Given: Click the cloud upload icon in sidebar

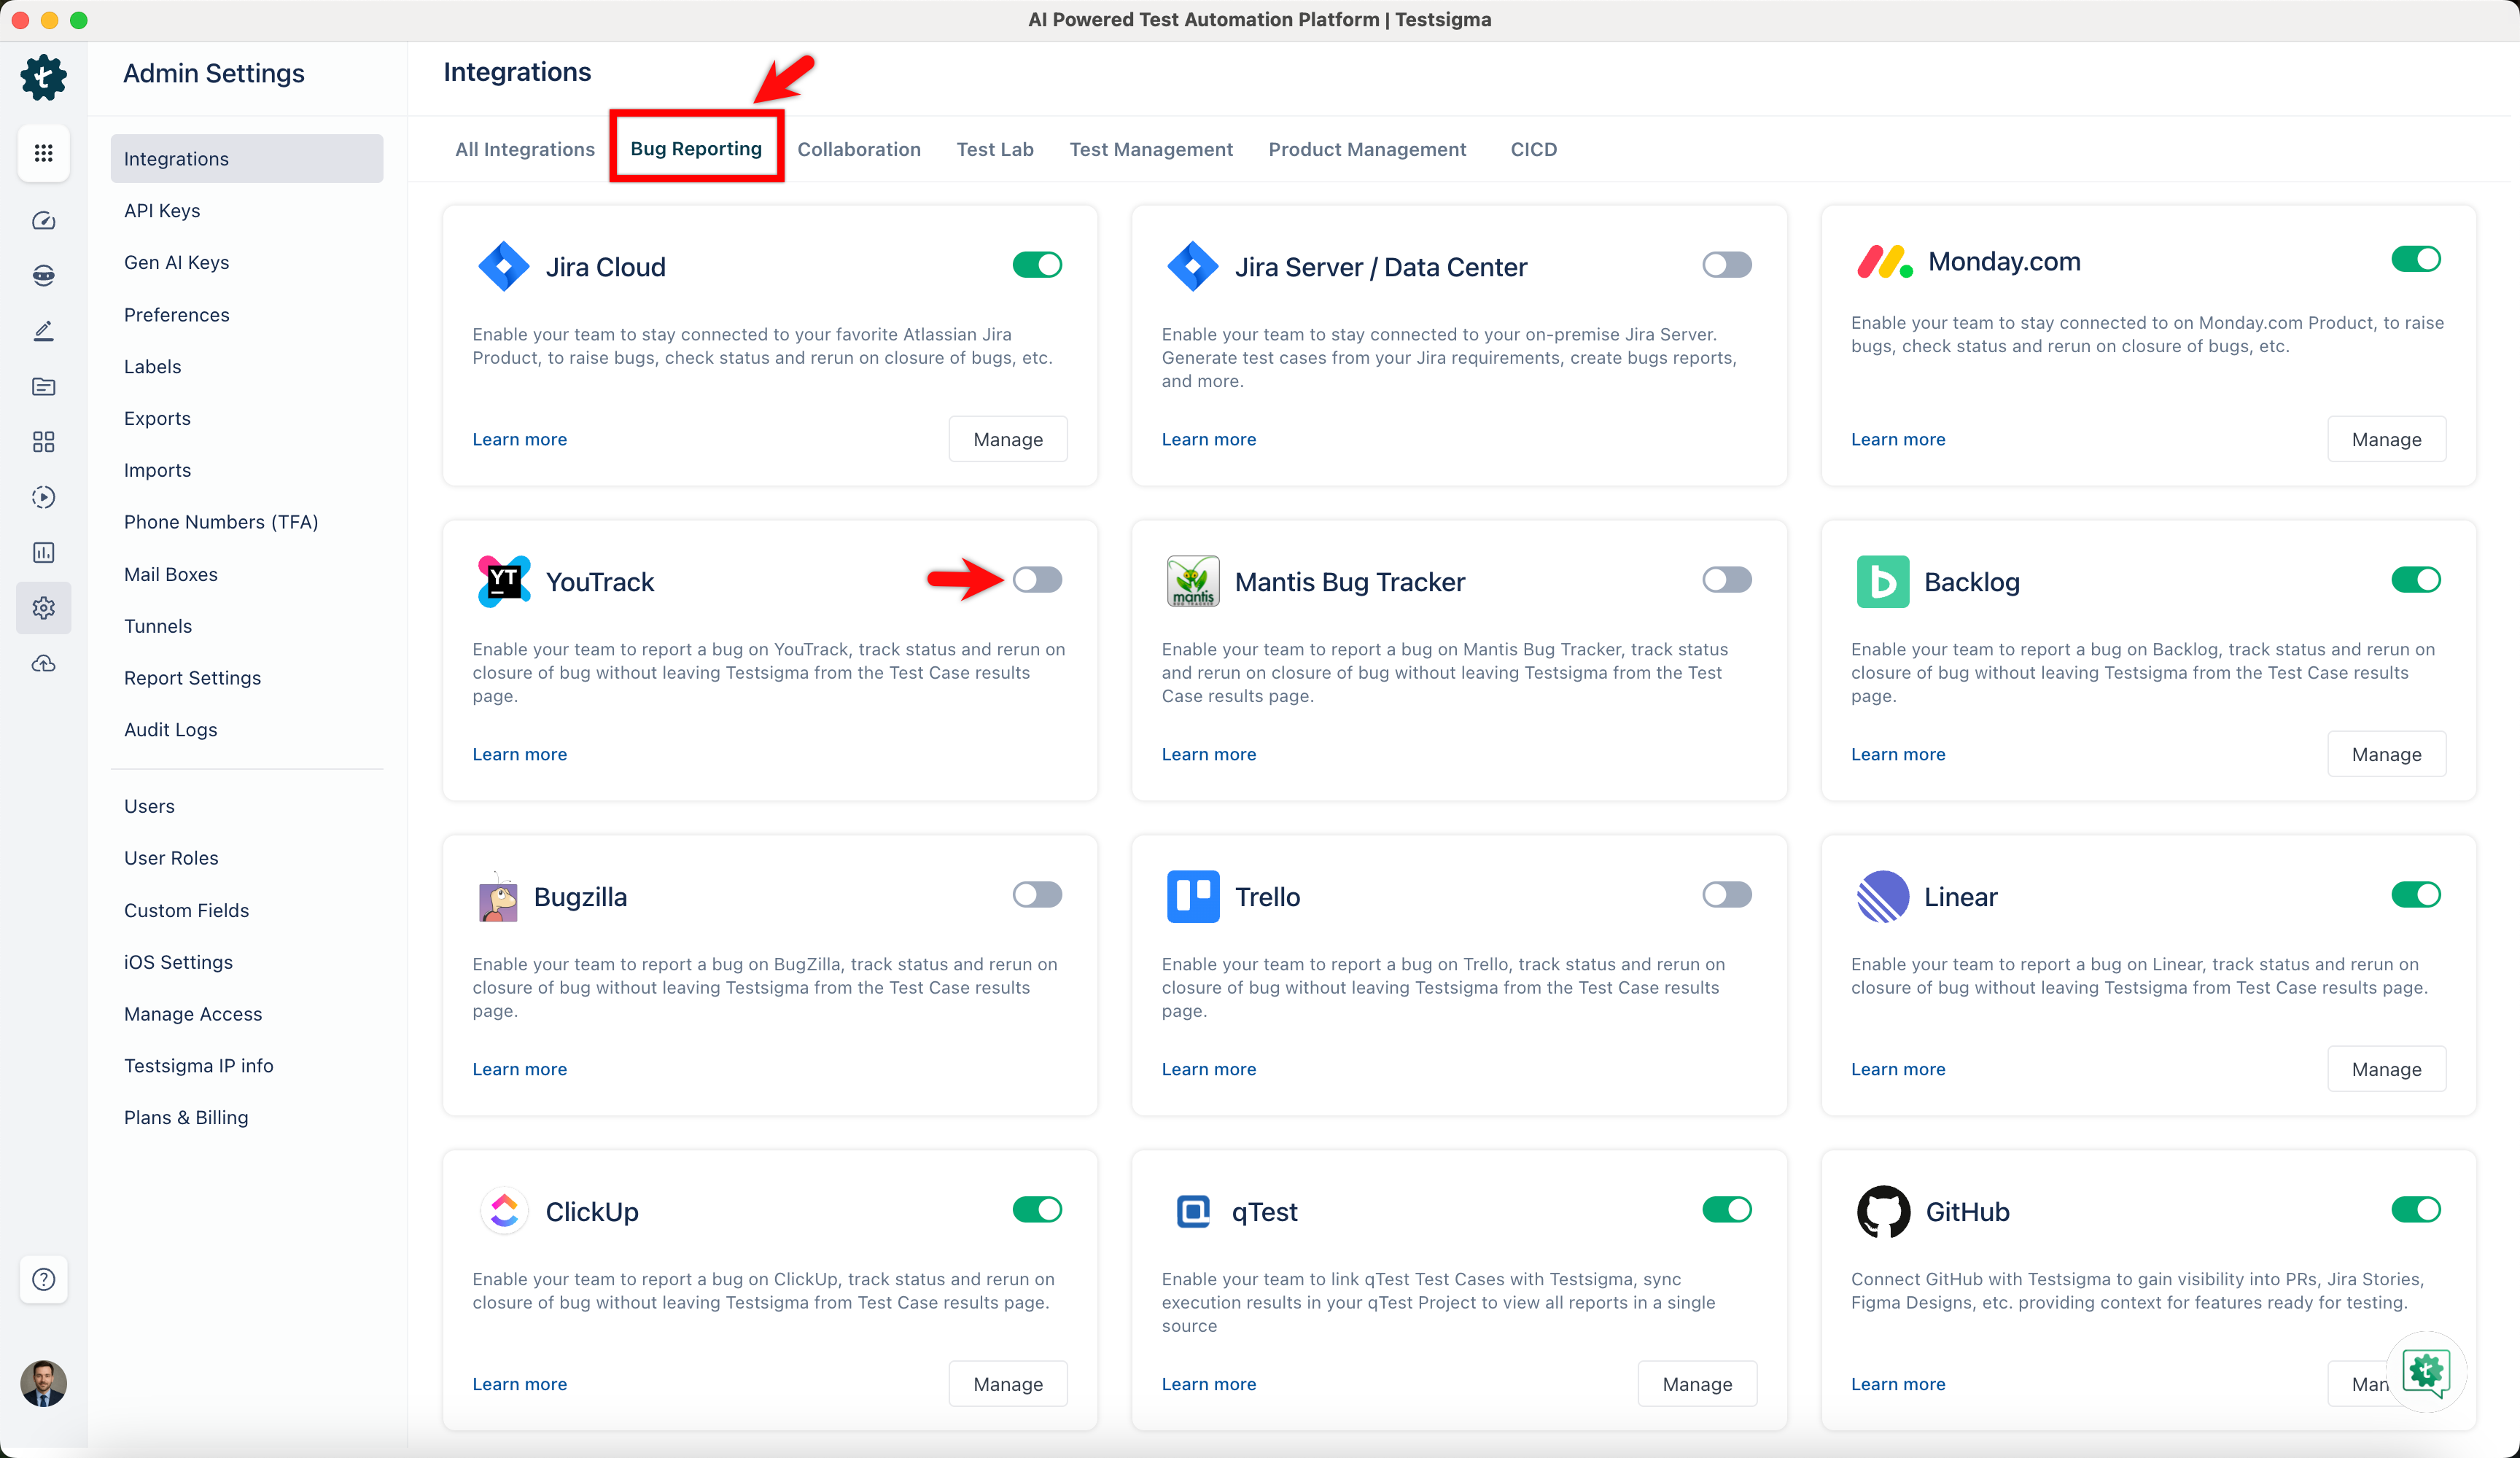Looking at the screenshot, I should click(43, 663).
